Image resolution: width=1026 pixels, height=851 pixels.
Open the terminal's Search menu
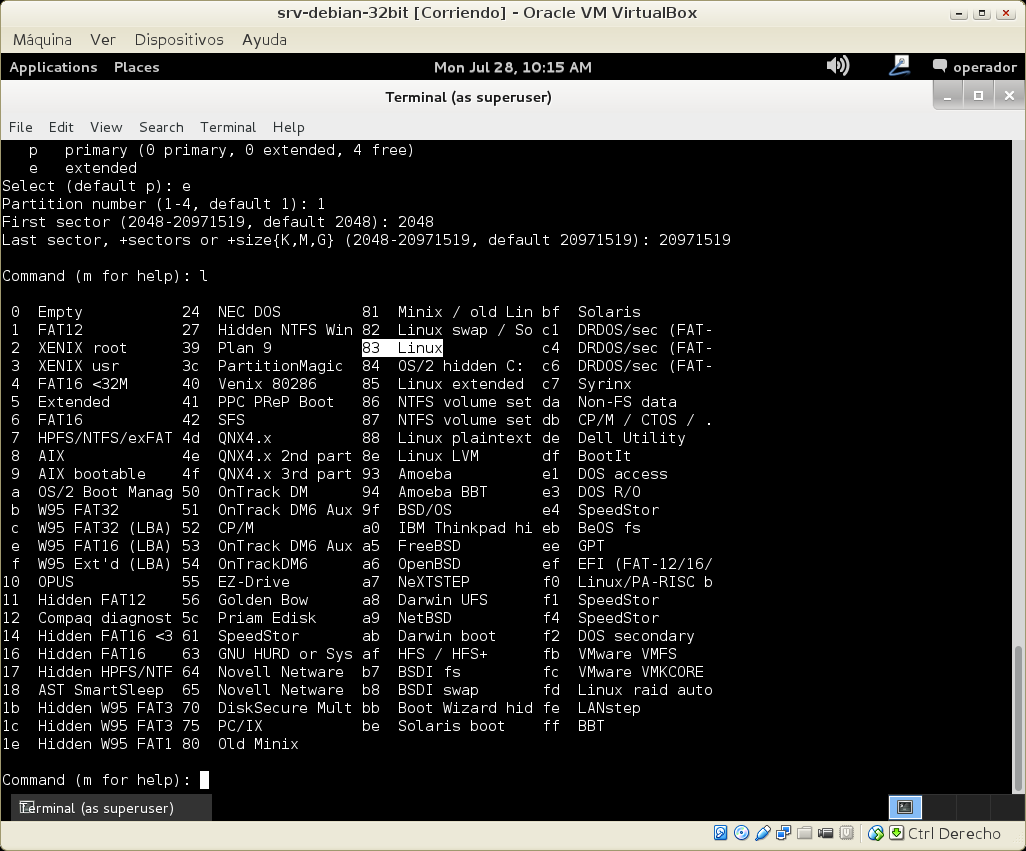click(x=161, y=127)
